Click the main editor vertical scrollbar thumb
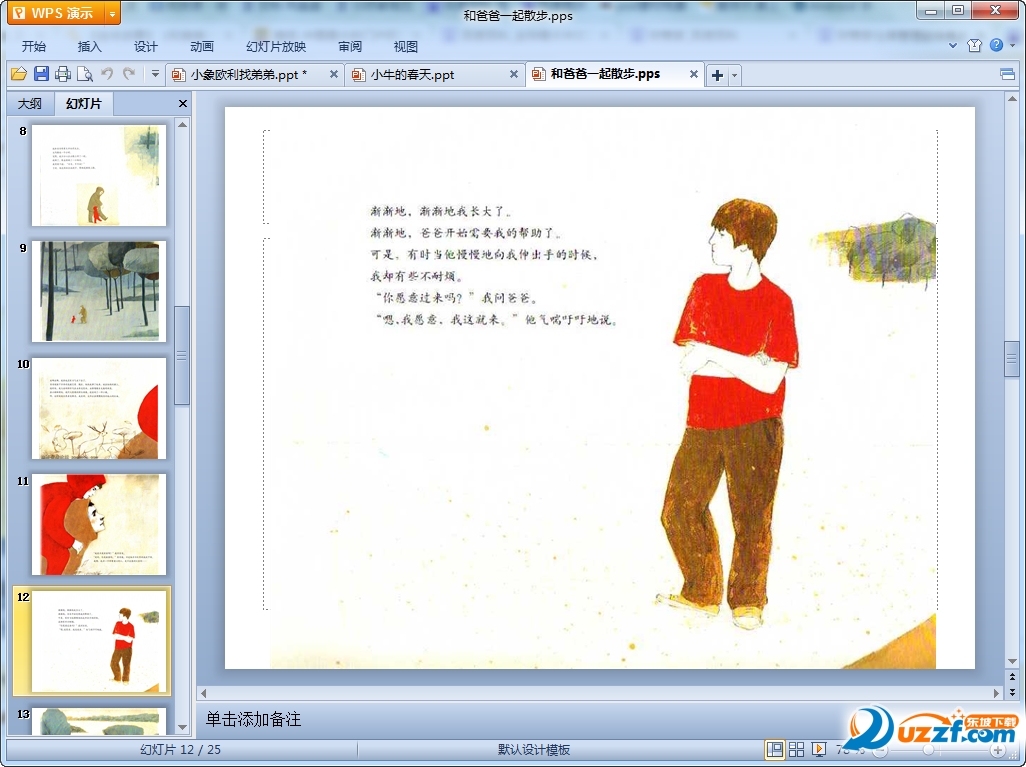Image resolution: width=1026 pixels, height=767 pixels. tap(1012, 358)
